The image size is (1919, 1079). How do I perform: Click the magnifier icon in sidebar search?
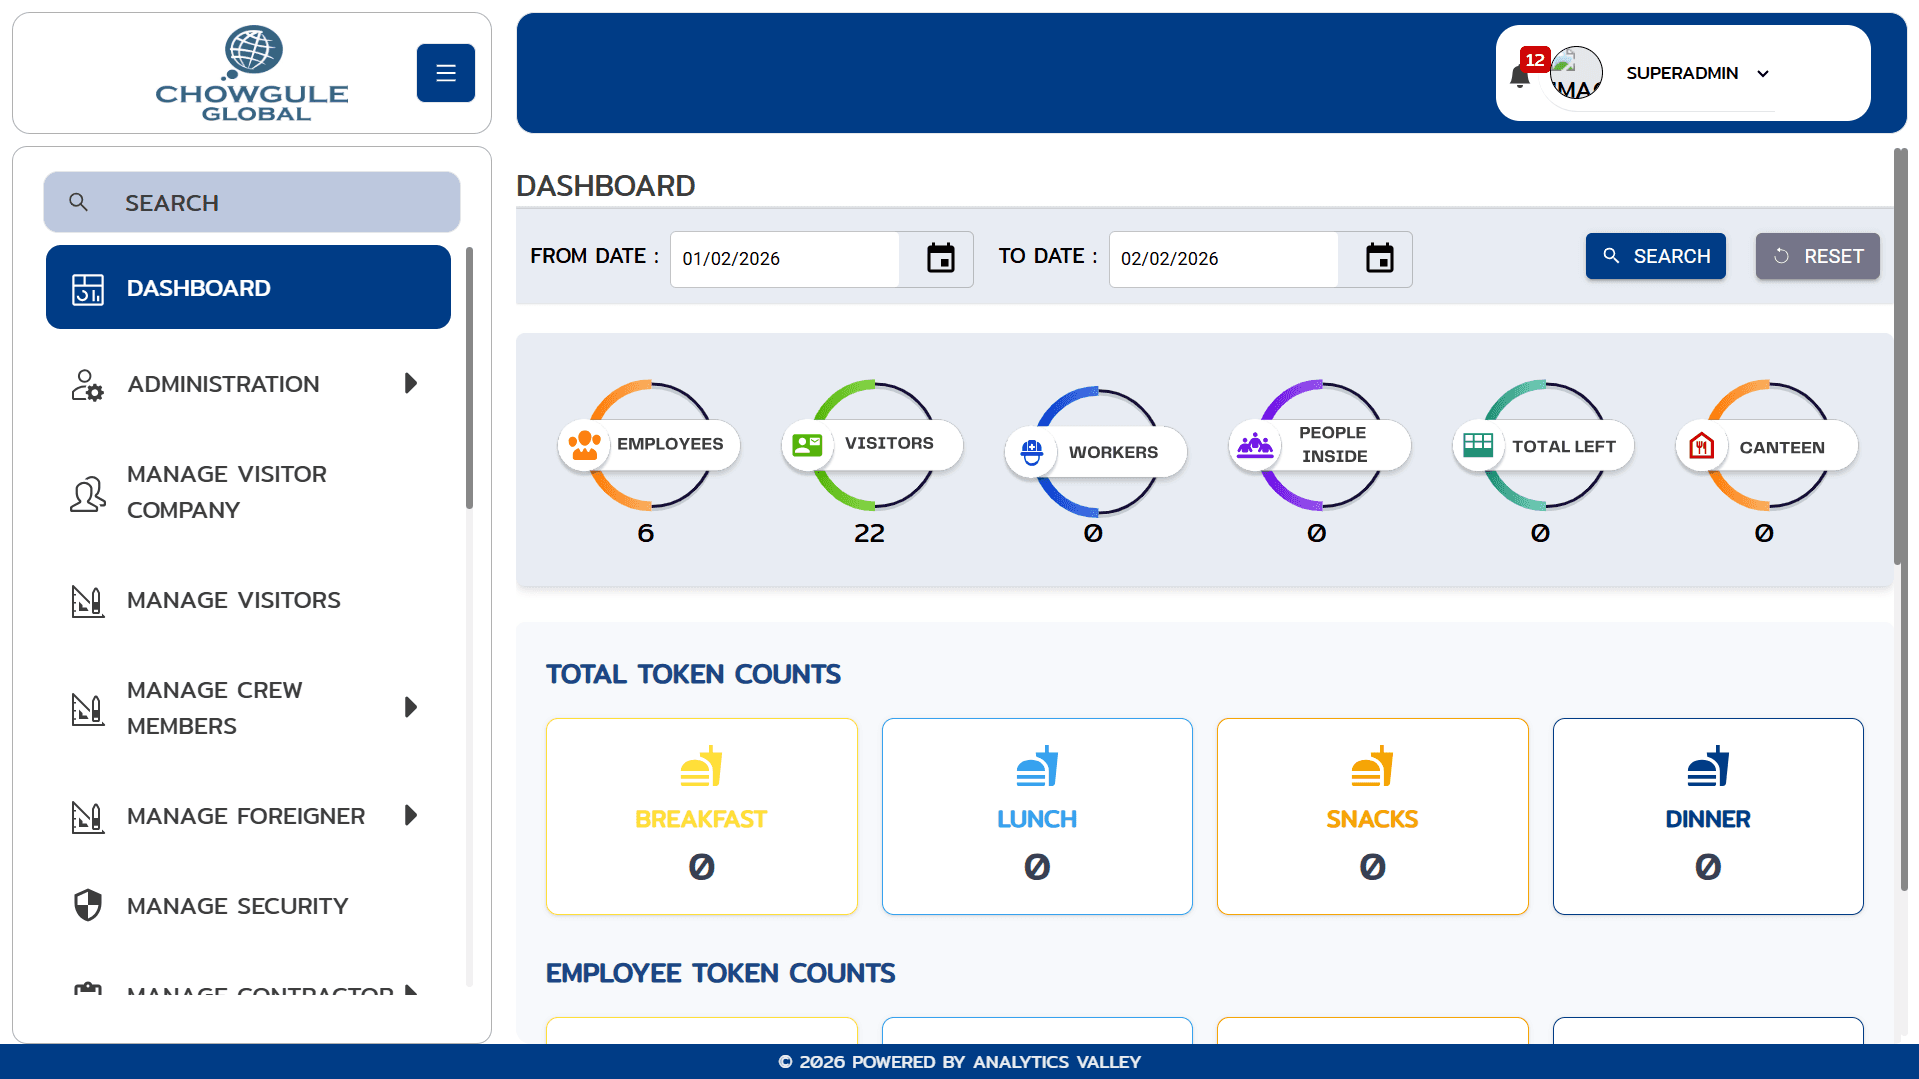[x=78, y=202]
